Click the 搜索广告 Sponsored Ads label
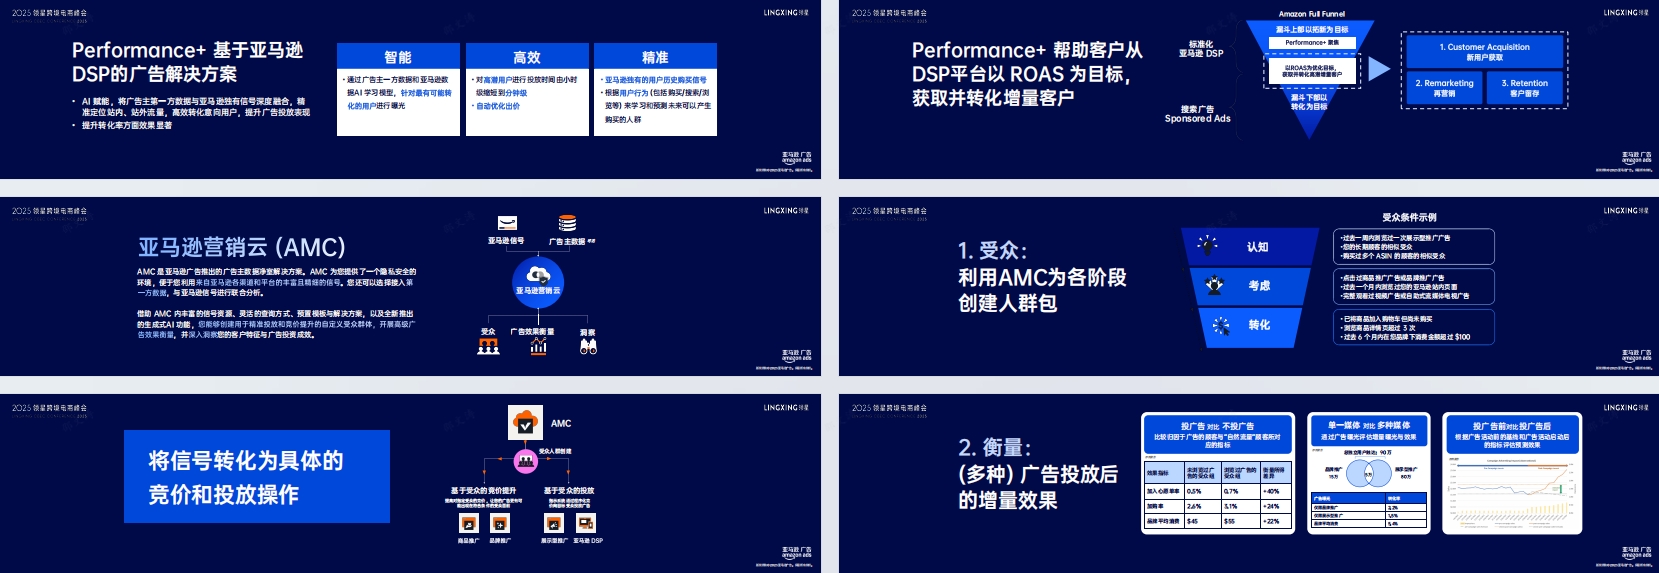1659x573 pixels. pos(1197,114)
